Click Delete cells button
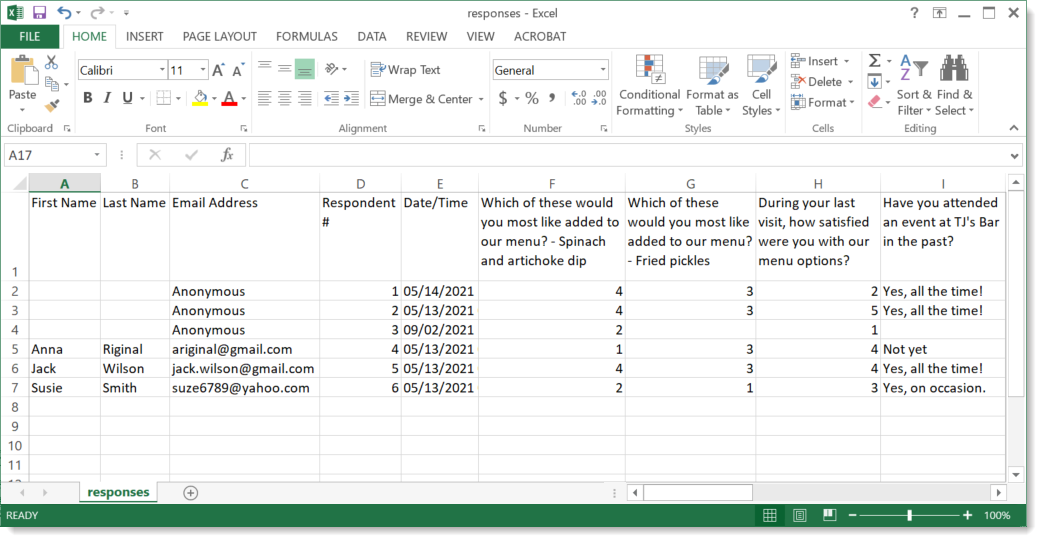This screenshot has height=542, width=1042. click(817, 82)
